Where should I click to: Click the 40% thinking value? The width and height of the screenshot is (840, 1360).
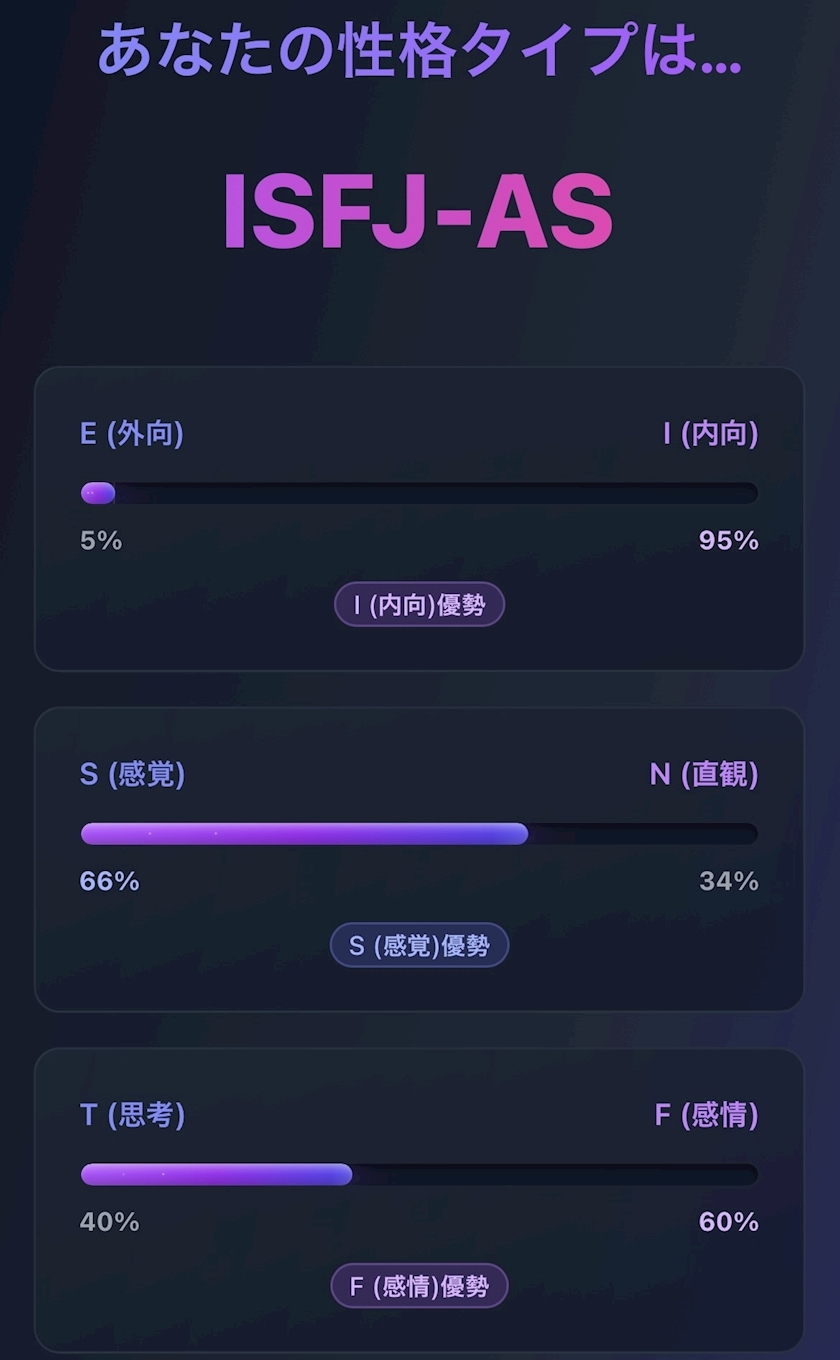[109, 1222]
